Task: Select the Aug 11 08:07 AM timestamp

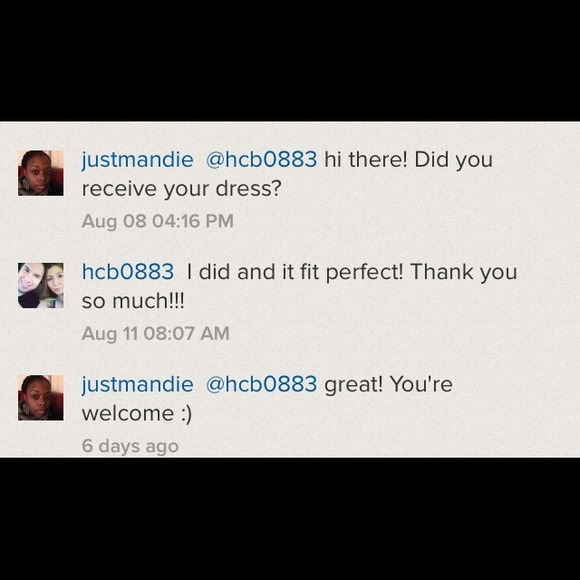Action: click(x=156, y=334)
